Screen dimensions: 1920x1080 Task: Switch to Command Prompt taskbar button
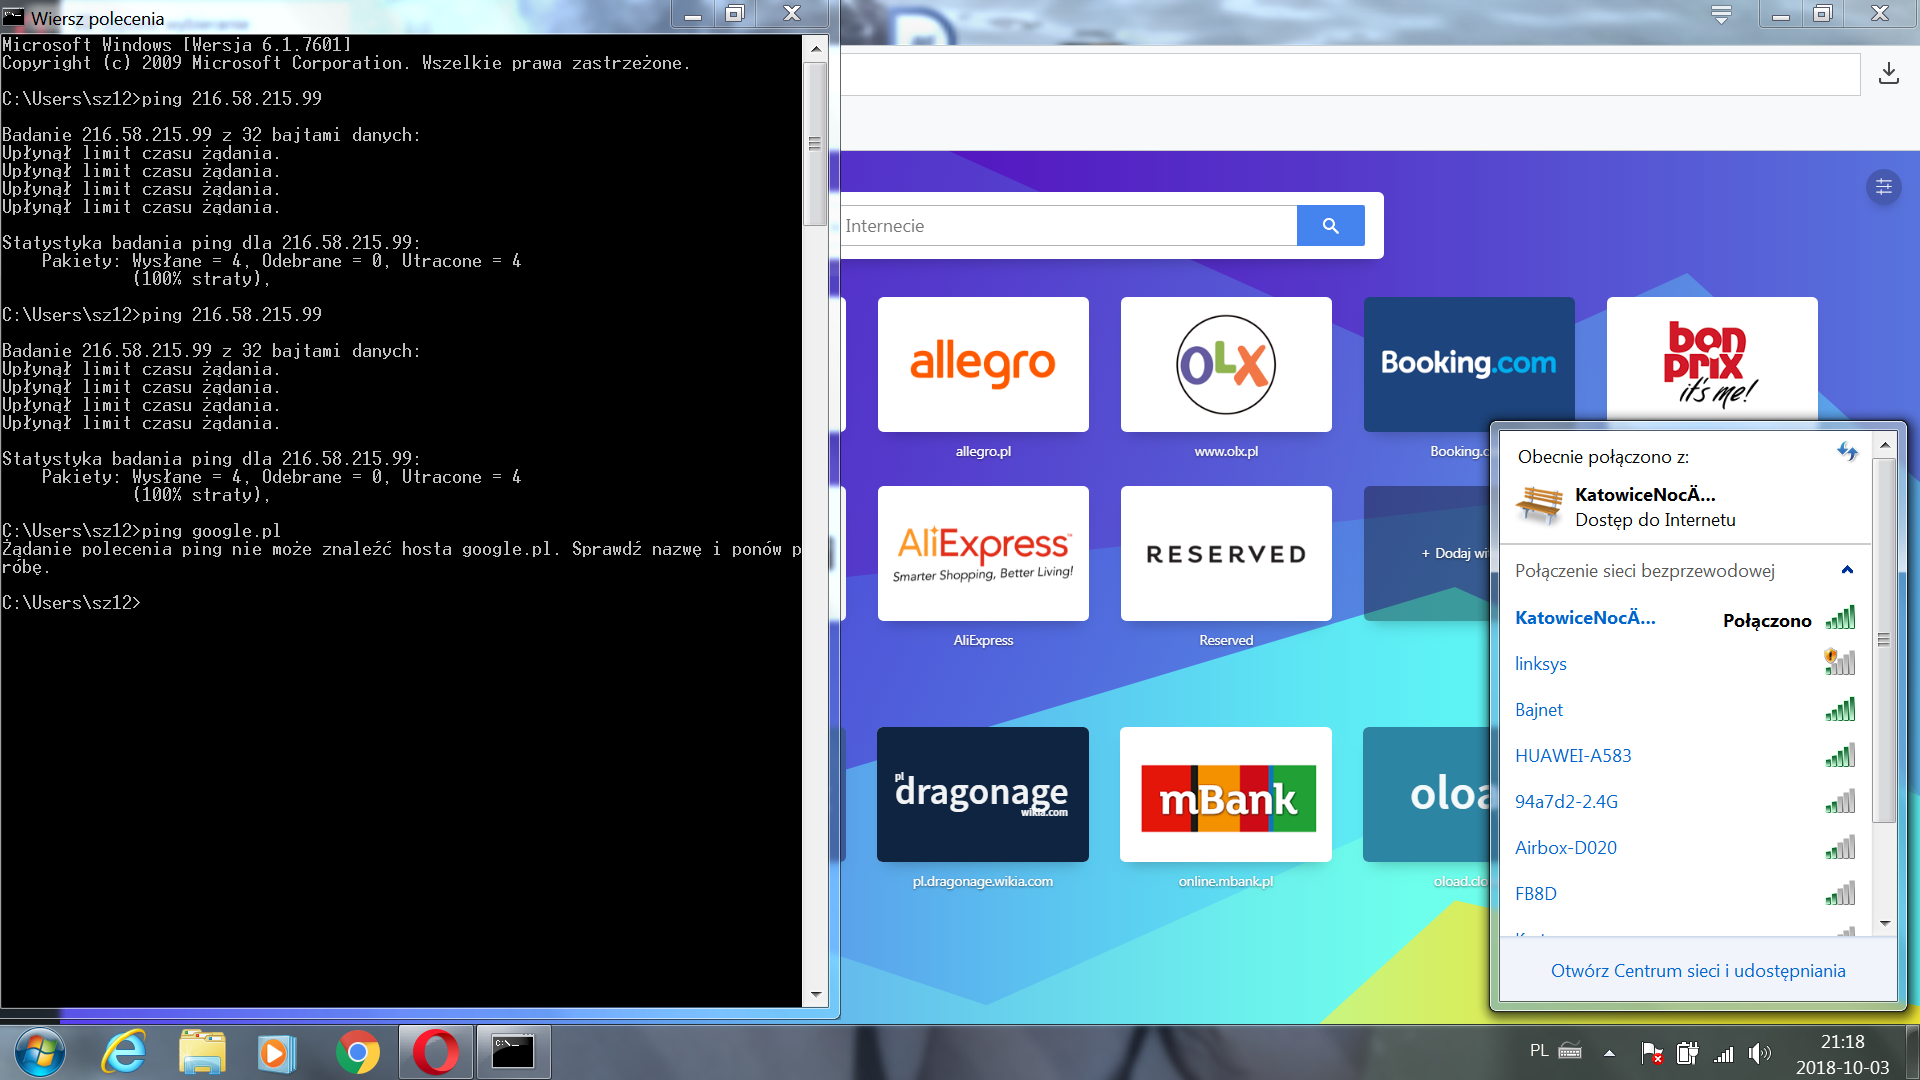pos(513,1053)
